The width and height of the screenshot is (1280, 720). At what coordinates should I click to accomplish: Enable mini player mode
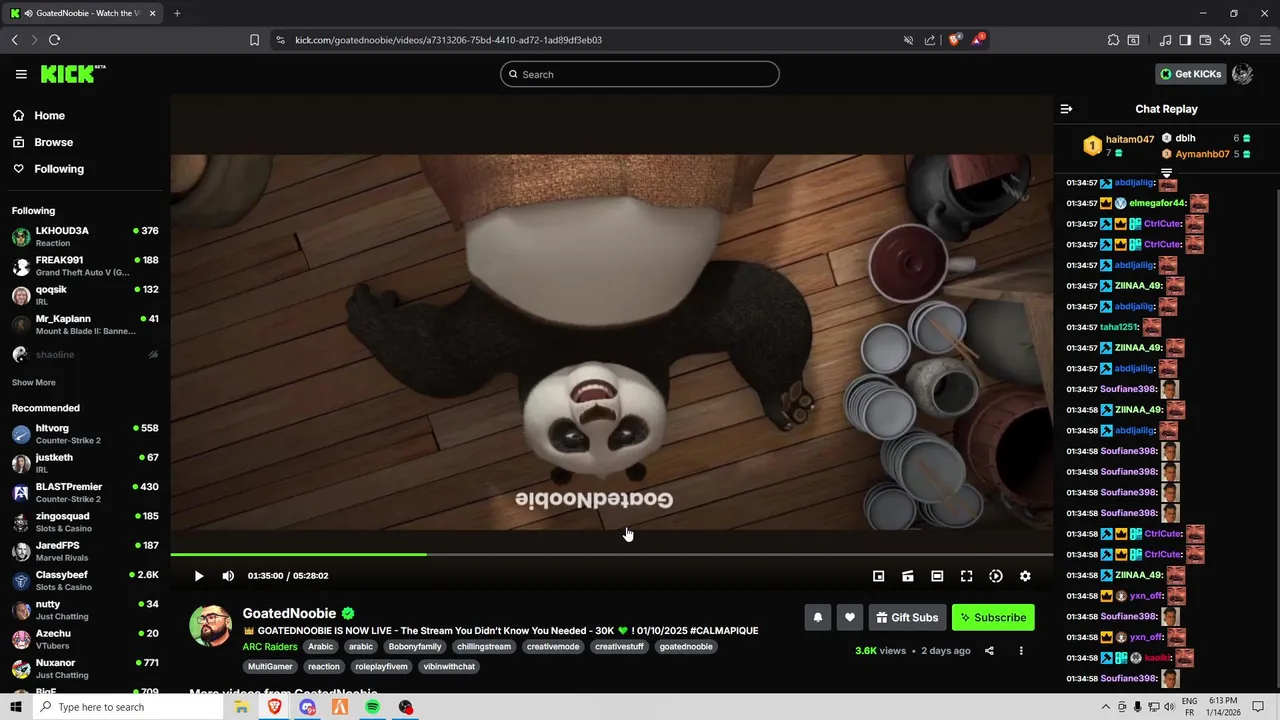(x=878, y=576)
